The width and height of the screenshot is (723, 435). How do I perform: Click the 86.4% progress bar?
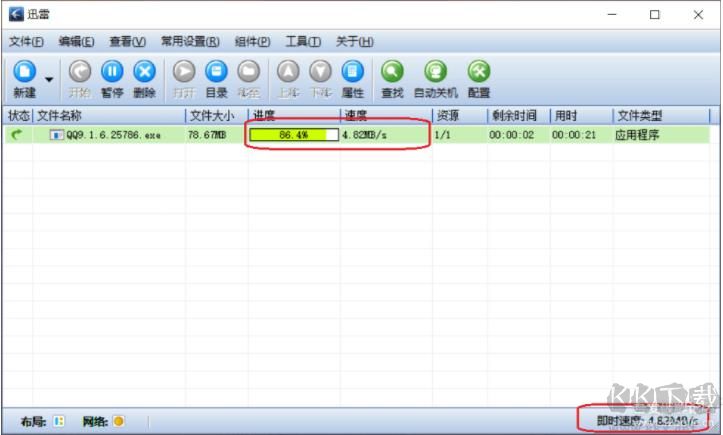coord(294,135)
